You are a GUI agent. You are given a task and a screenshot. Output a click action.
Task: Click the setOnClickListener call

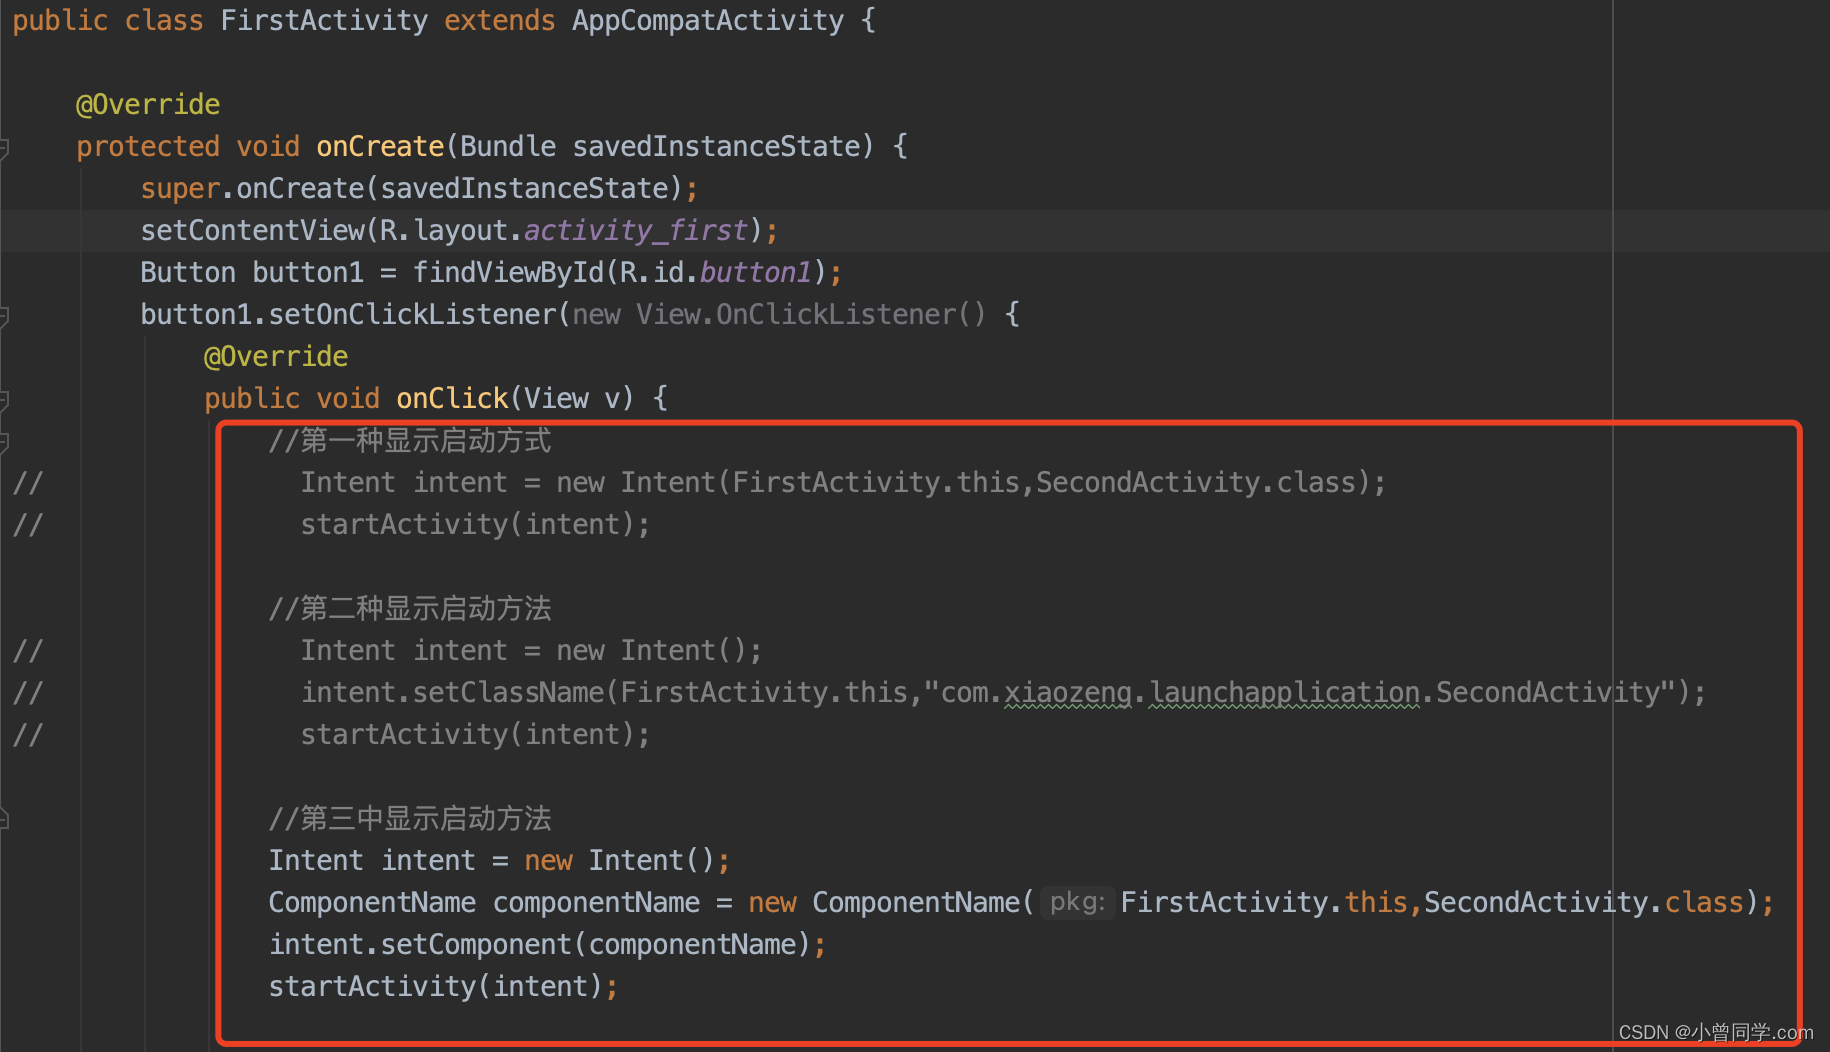click(412, 314)
